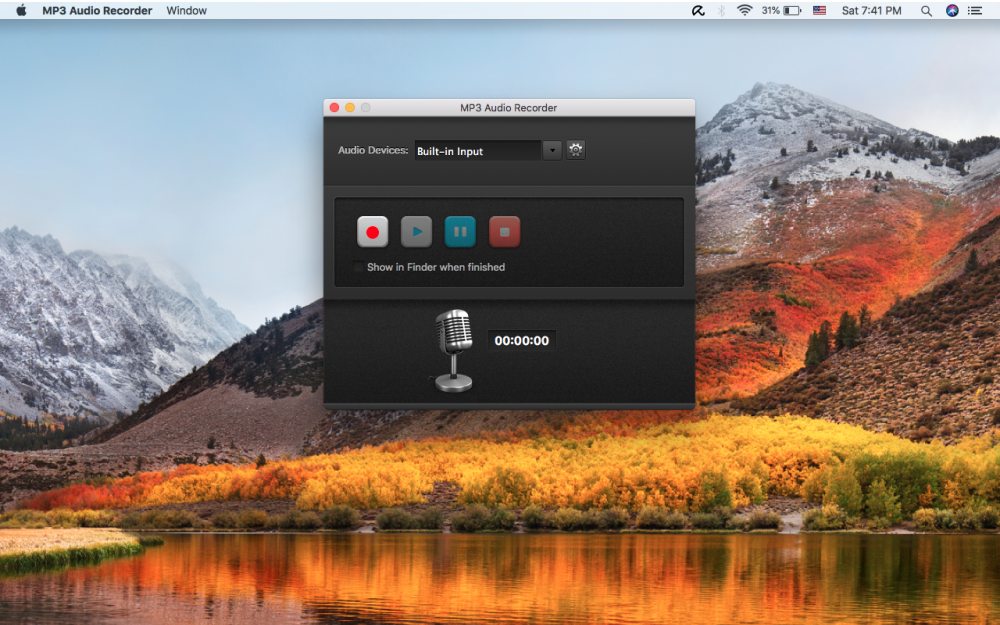Start recording with the red record button
The image size is (1000, 625).
point(372,231)
